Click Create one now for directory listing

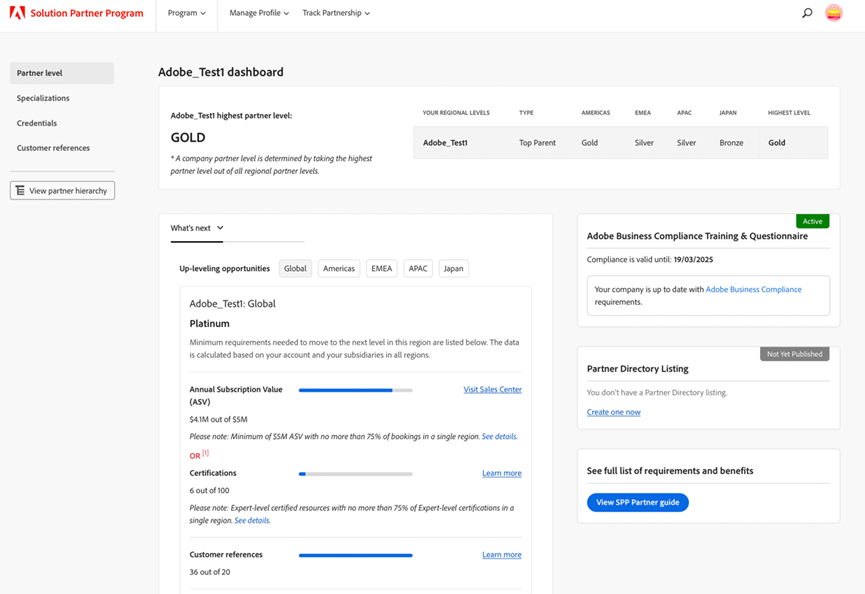click(x=613, y=411)
